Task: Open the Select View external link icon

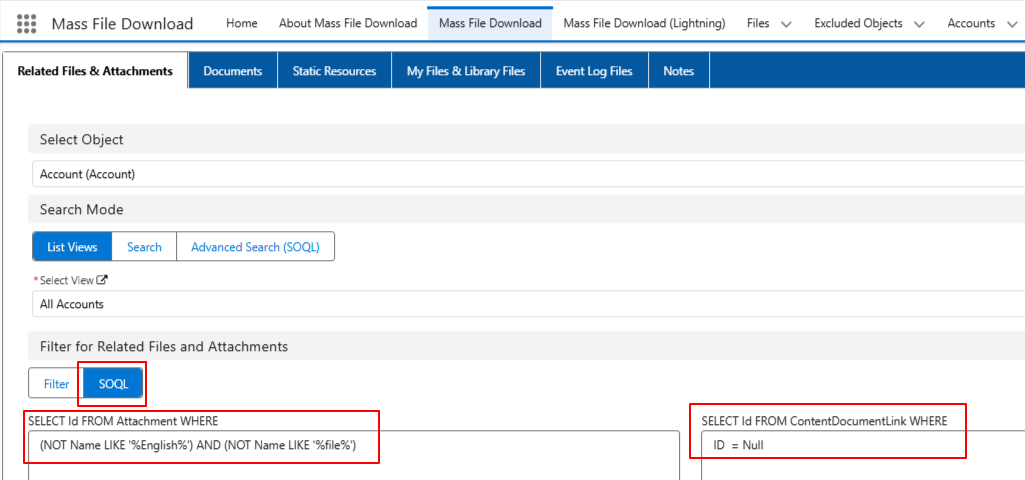Action: pos(102,279)
